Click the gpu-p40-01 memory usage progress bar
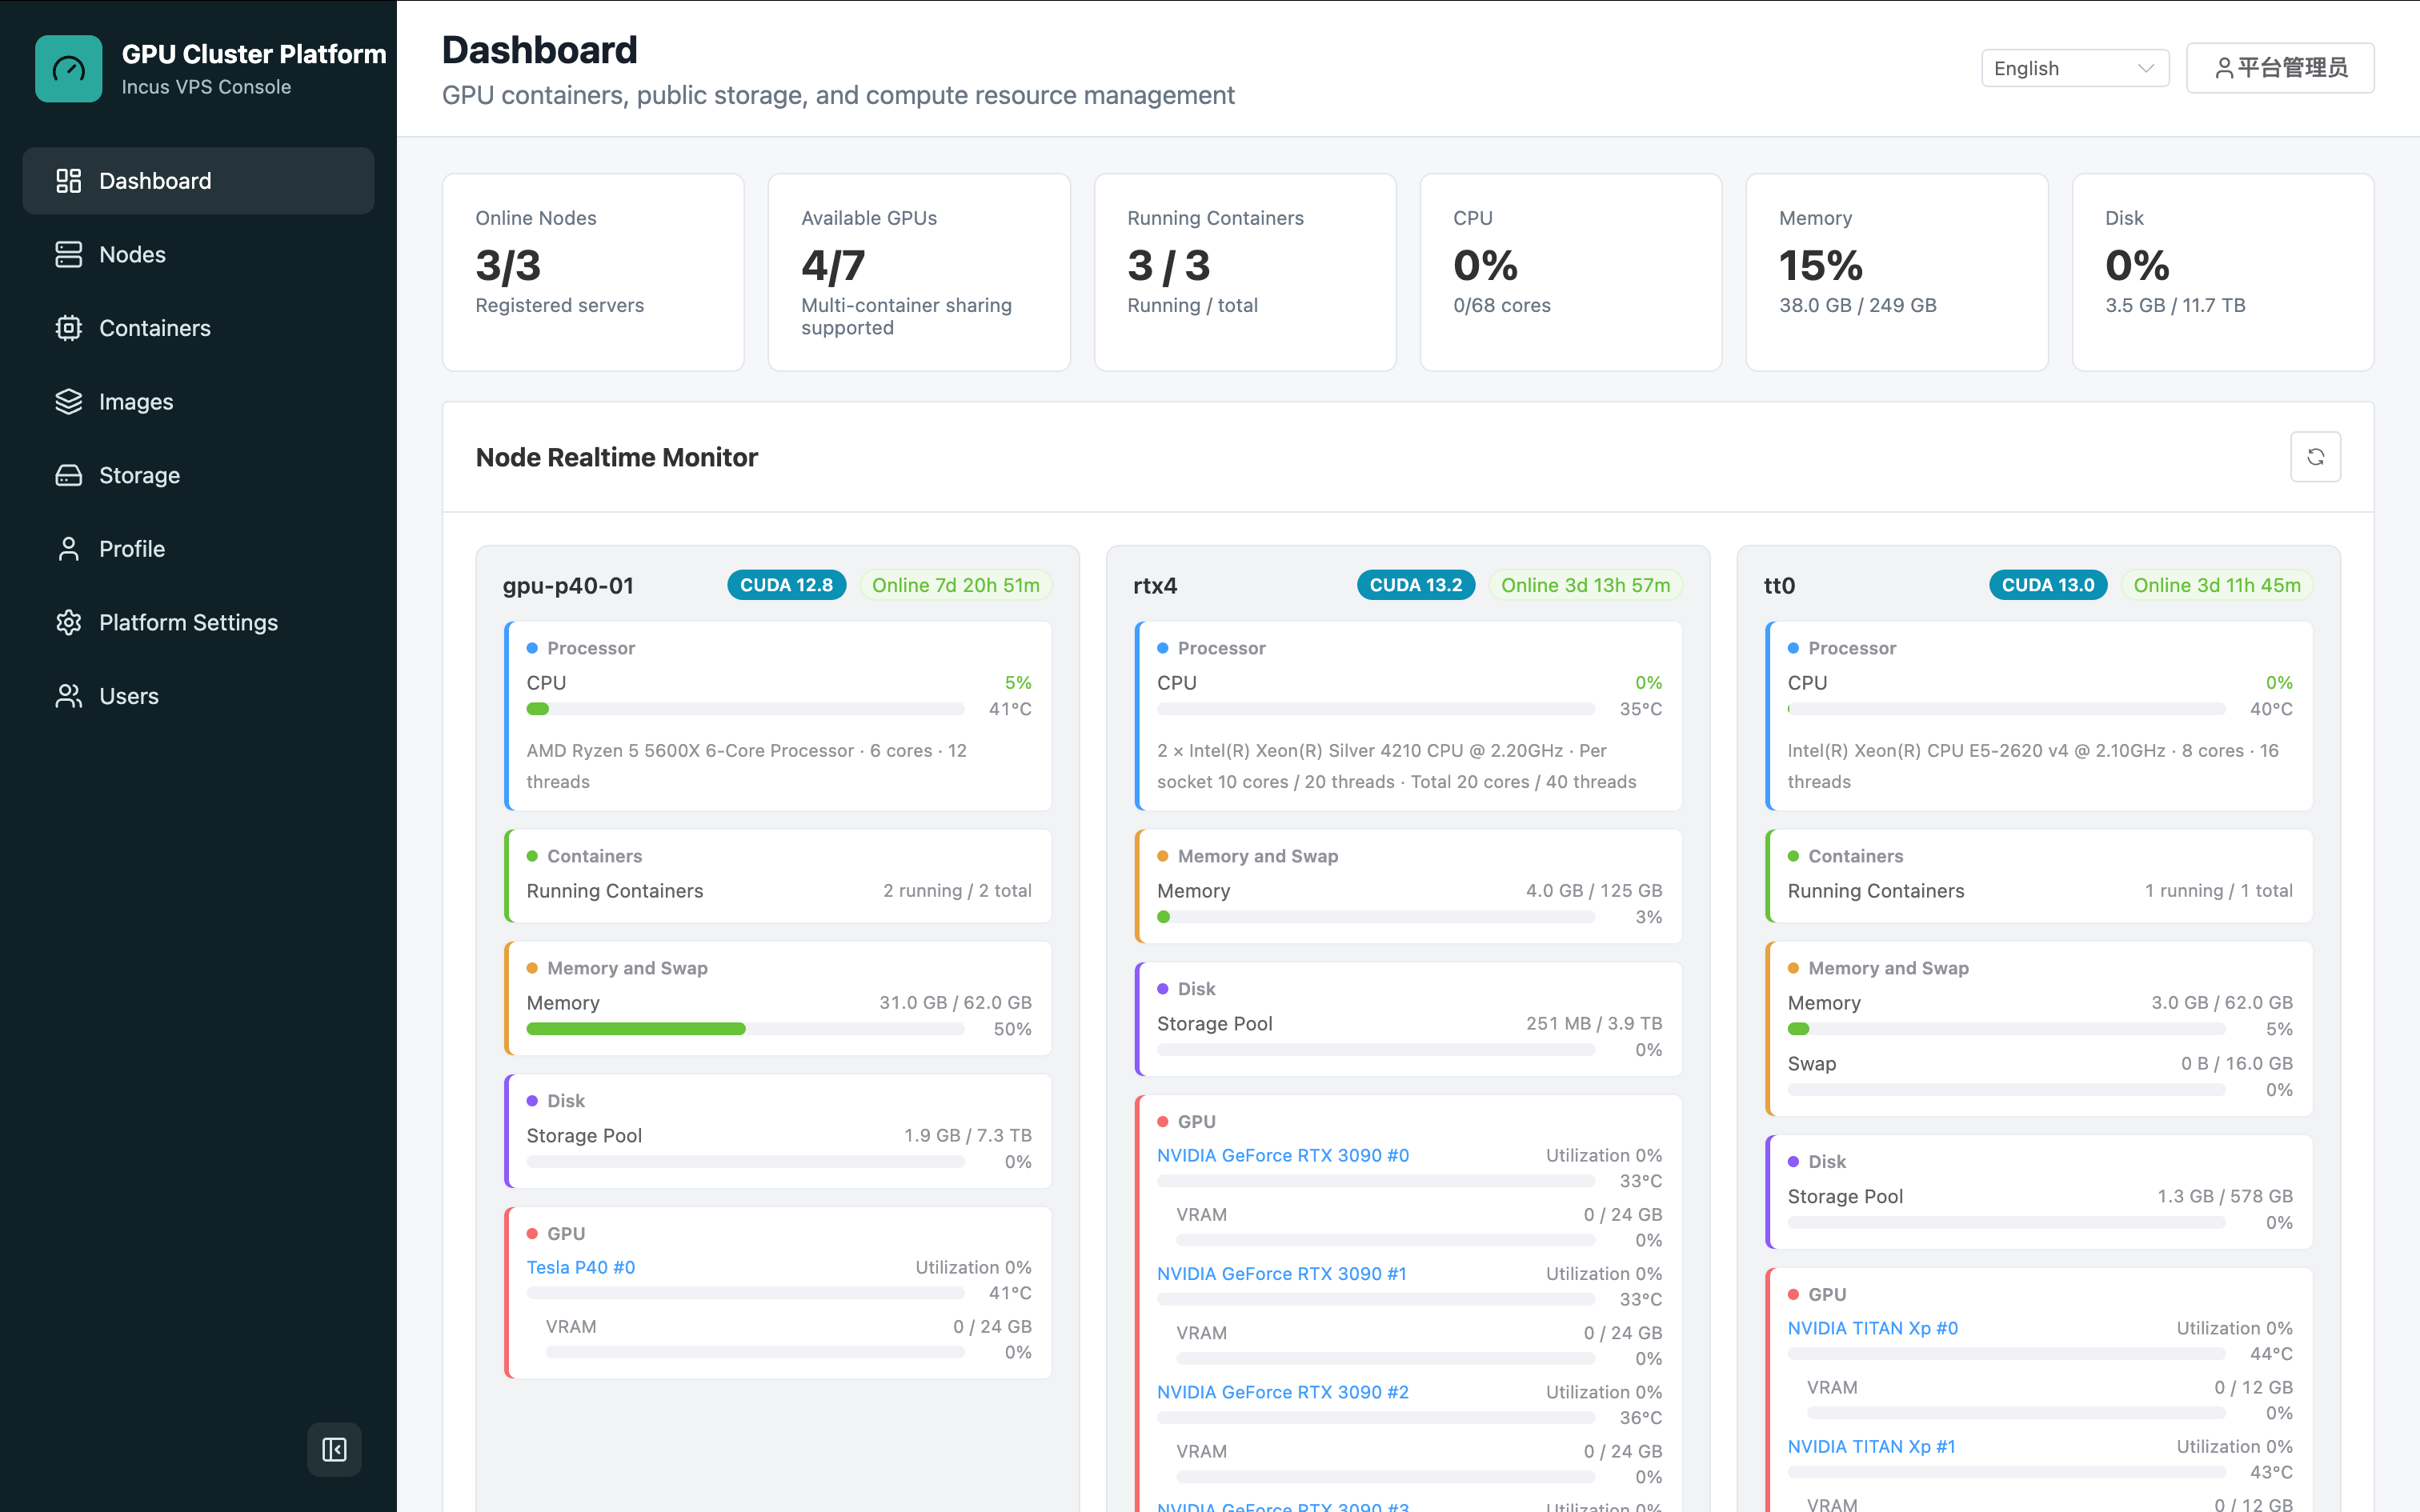 [745, 1029]
